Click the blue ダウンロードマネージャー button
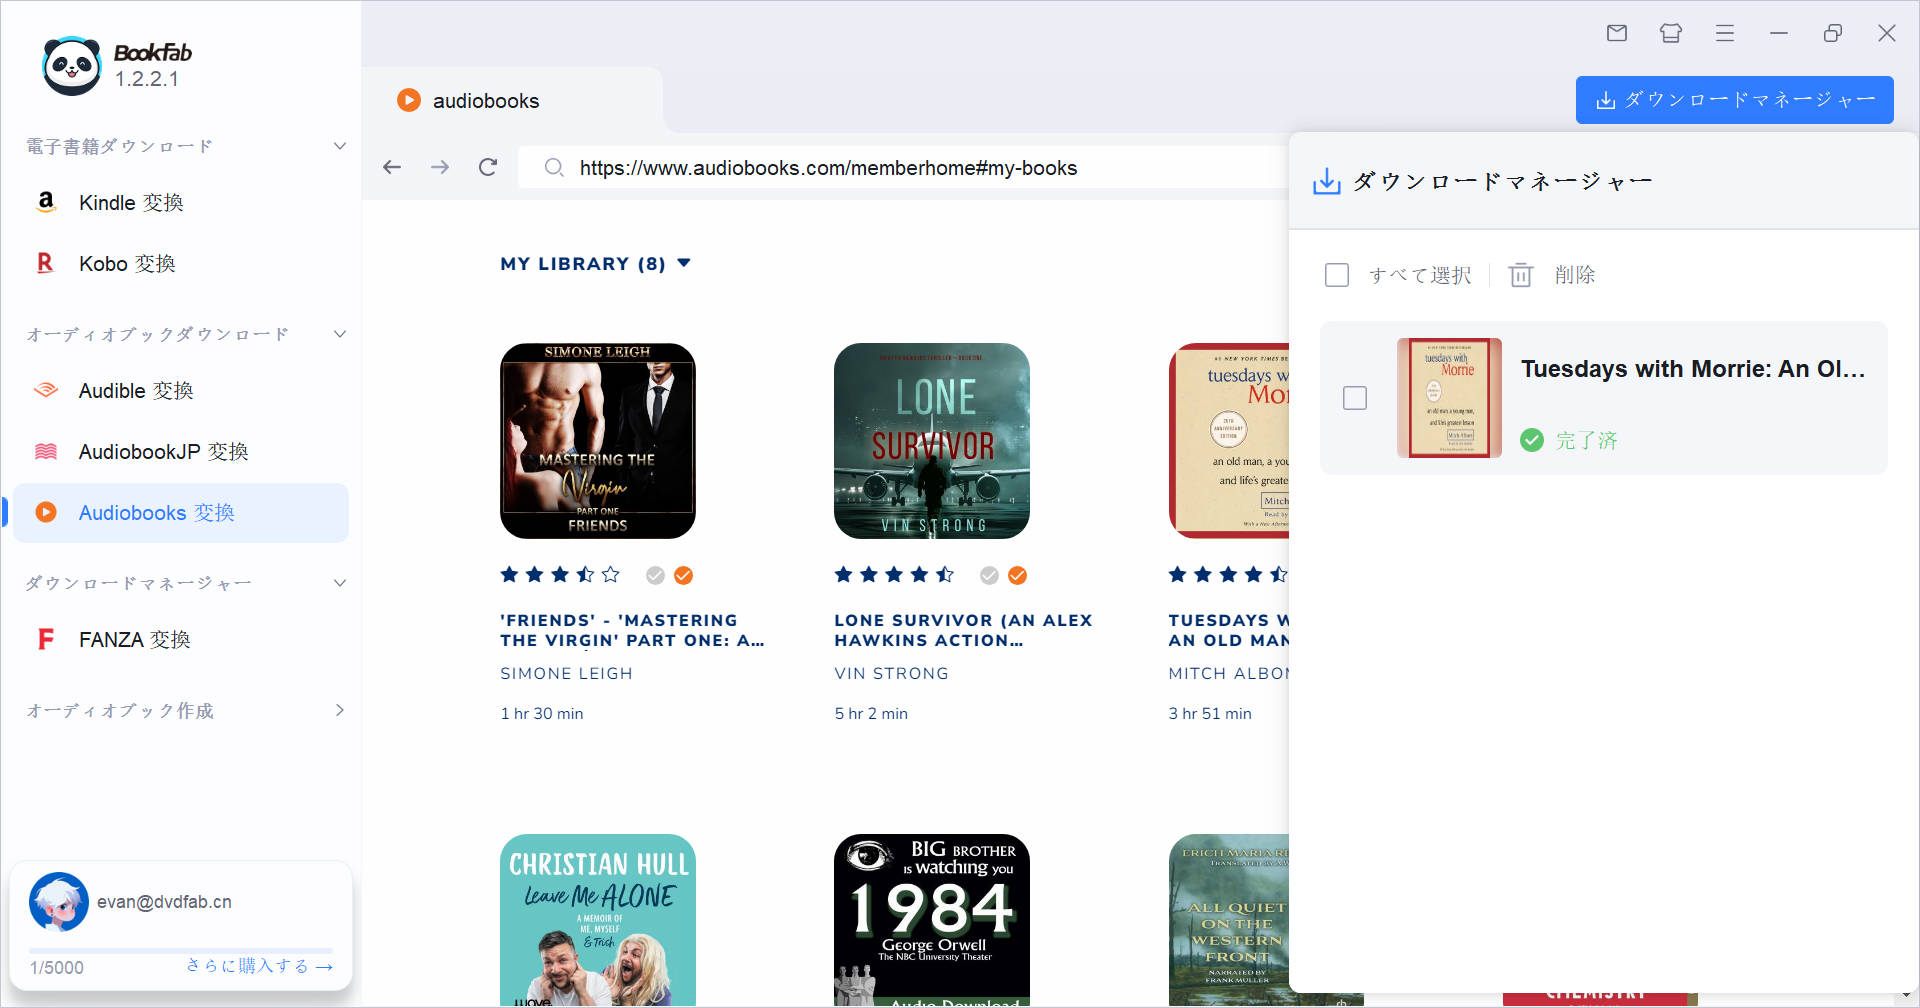 [1734, 100]
